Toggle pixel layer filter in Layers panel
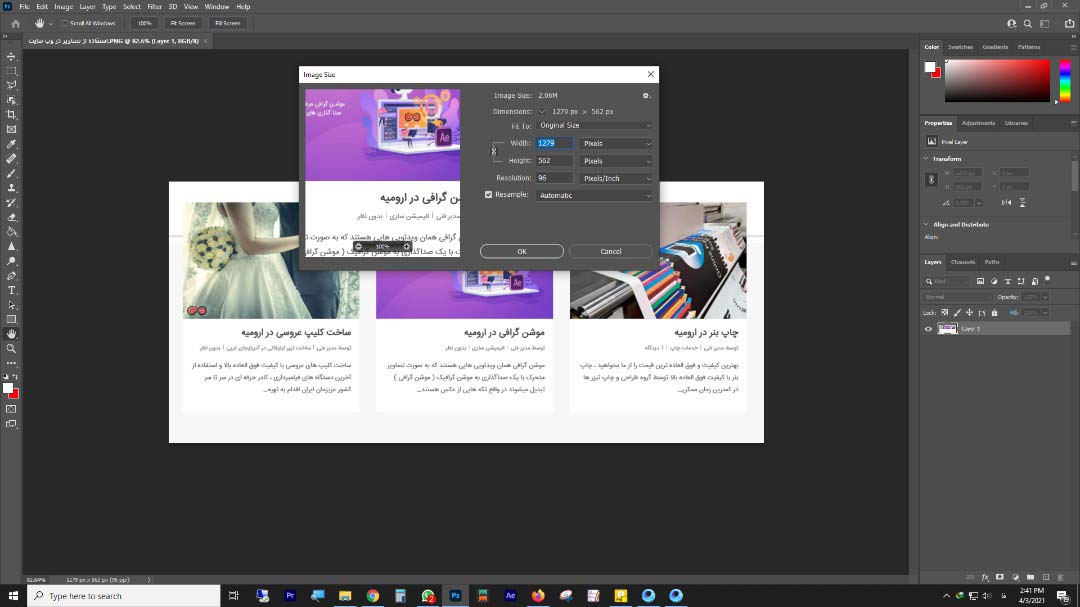 pos(980,281)
